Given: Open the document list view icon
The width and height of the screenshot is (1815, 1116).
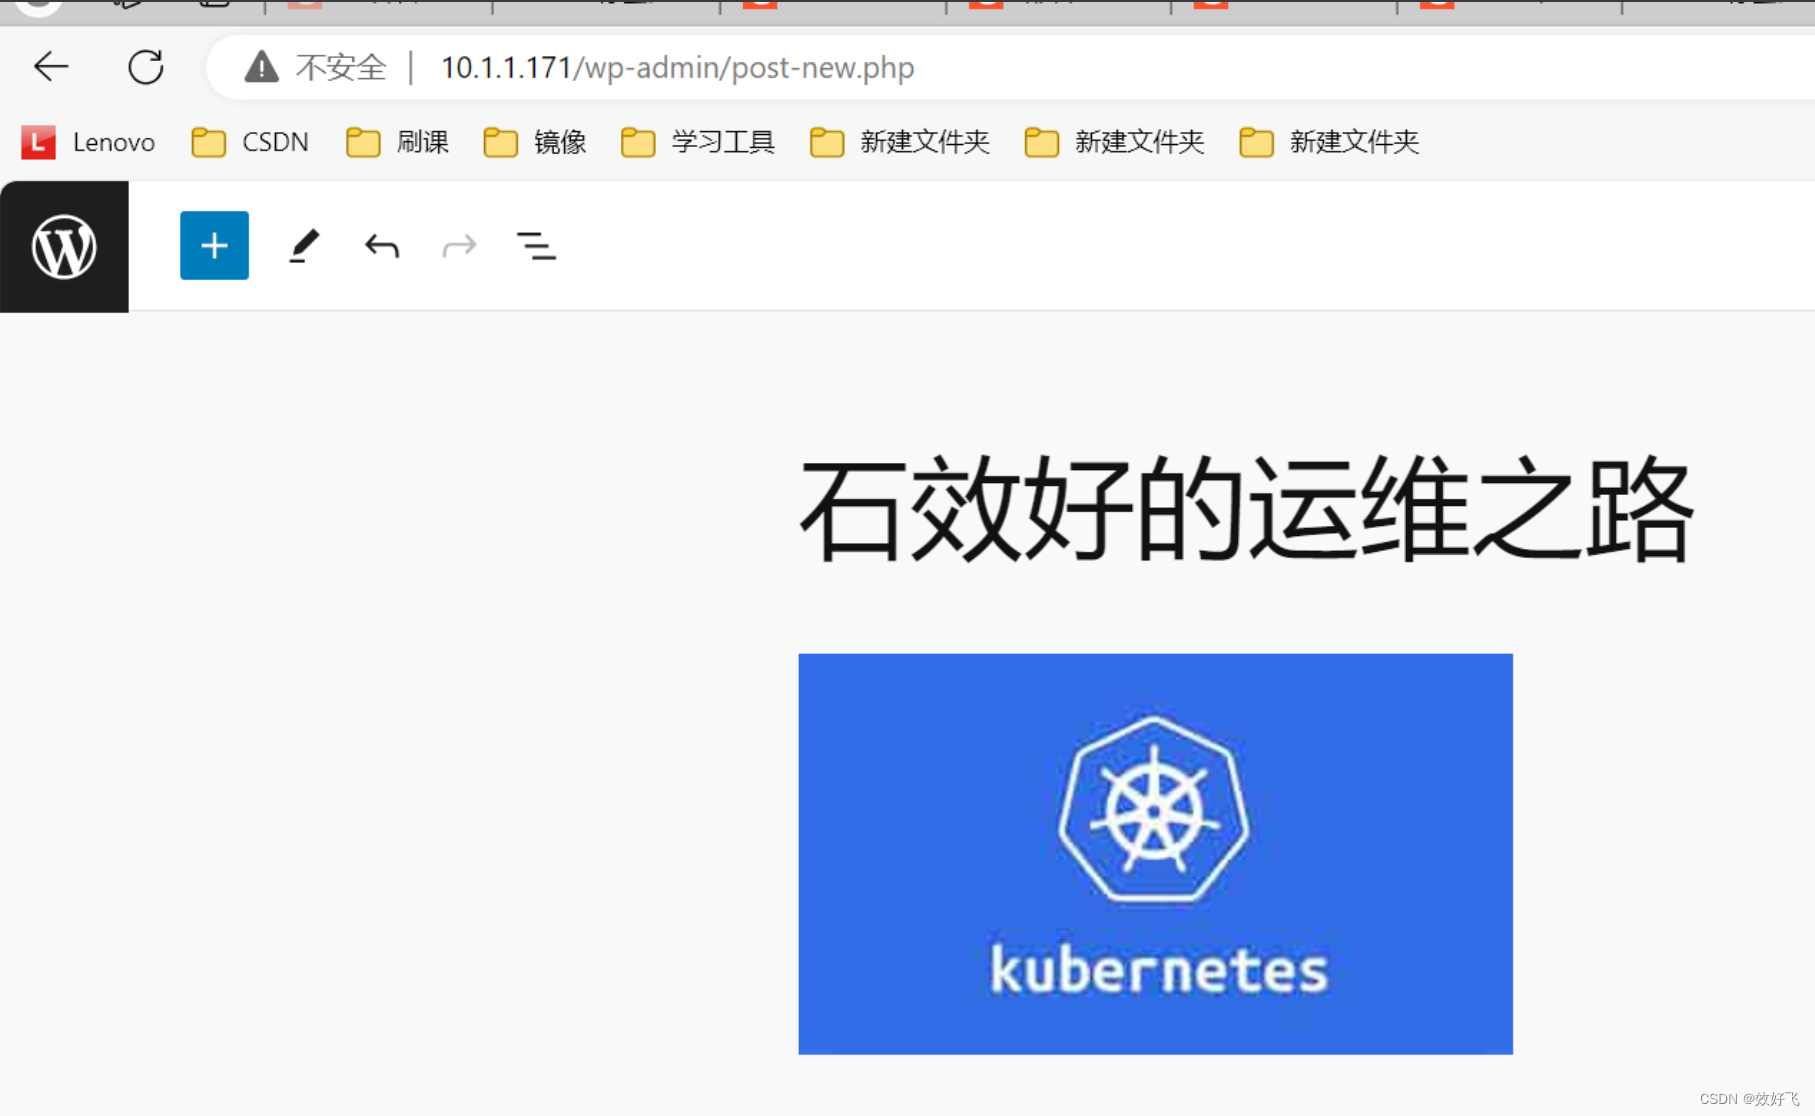Looking at the screenshot, I should [x=536, y=246].
